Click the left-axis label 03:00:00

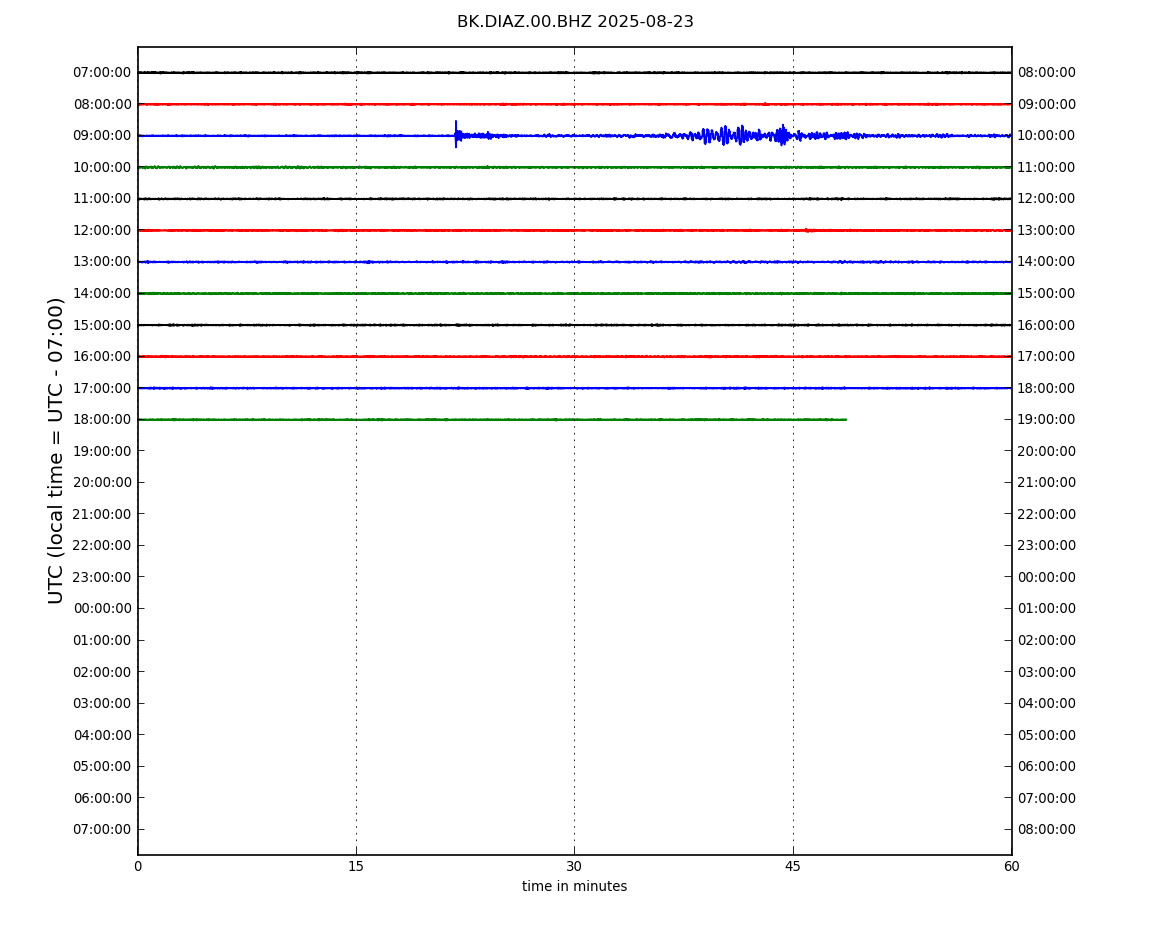[x=102, y=704]
